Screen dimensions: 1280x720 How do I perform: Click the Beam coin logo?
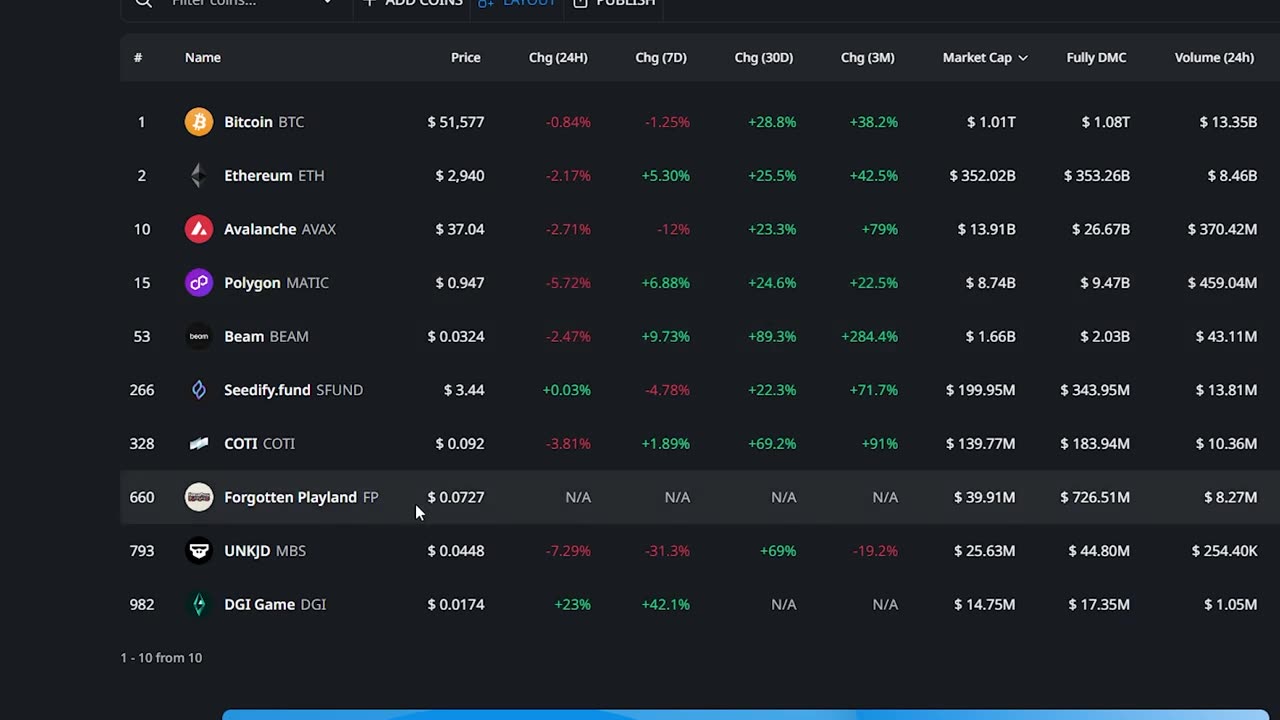(199, 336)
